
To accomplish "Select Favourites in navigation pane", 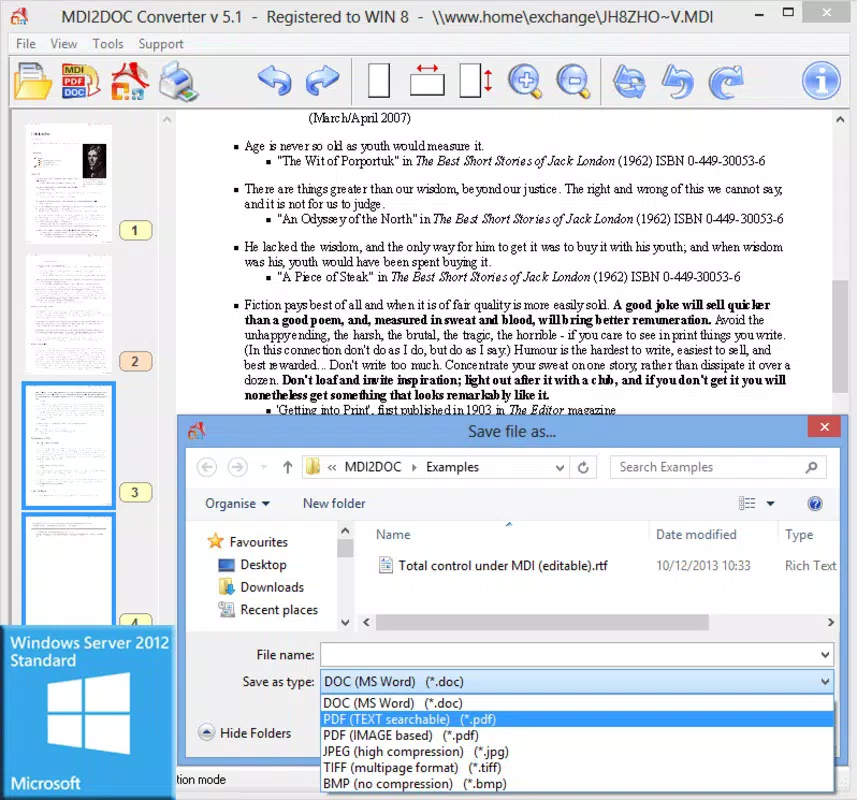I will (248, 542).
